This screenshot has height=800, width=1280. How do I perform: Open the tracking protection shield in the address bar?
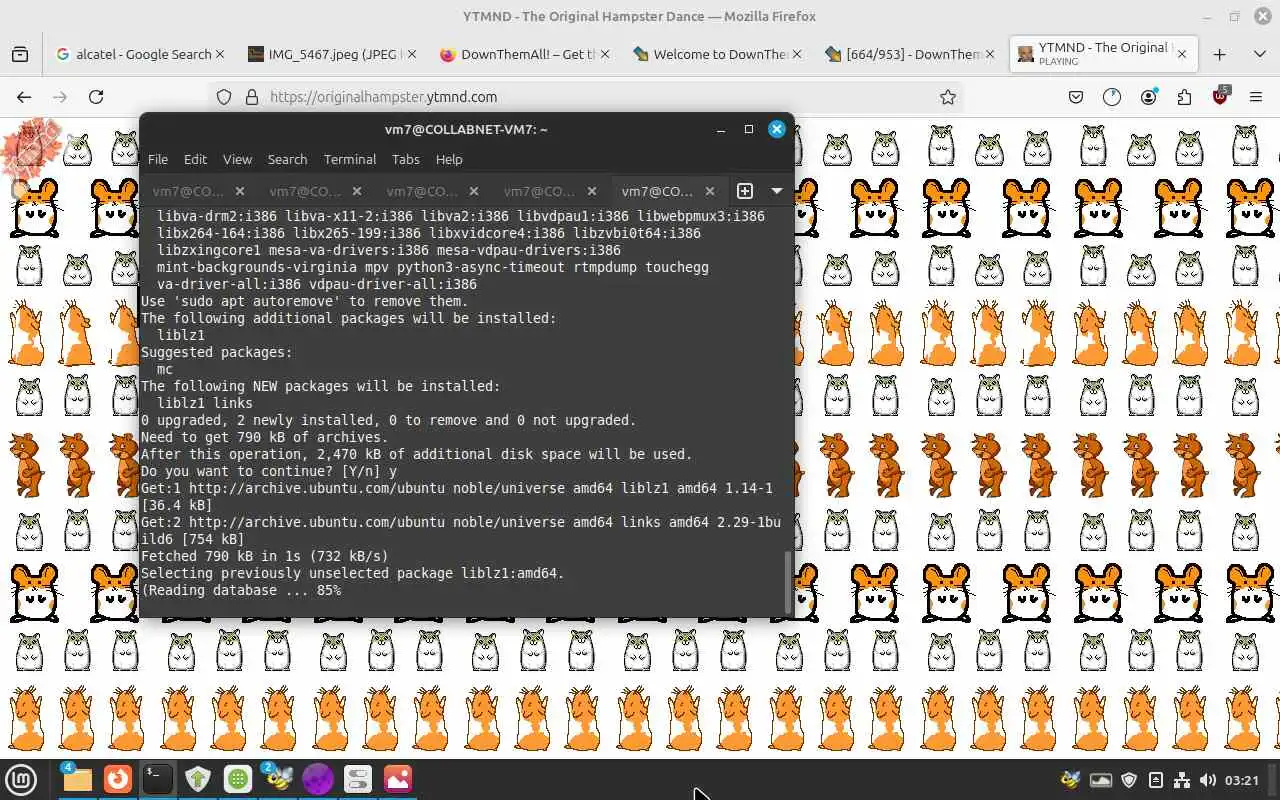(x=224, y=97)
